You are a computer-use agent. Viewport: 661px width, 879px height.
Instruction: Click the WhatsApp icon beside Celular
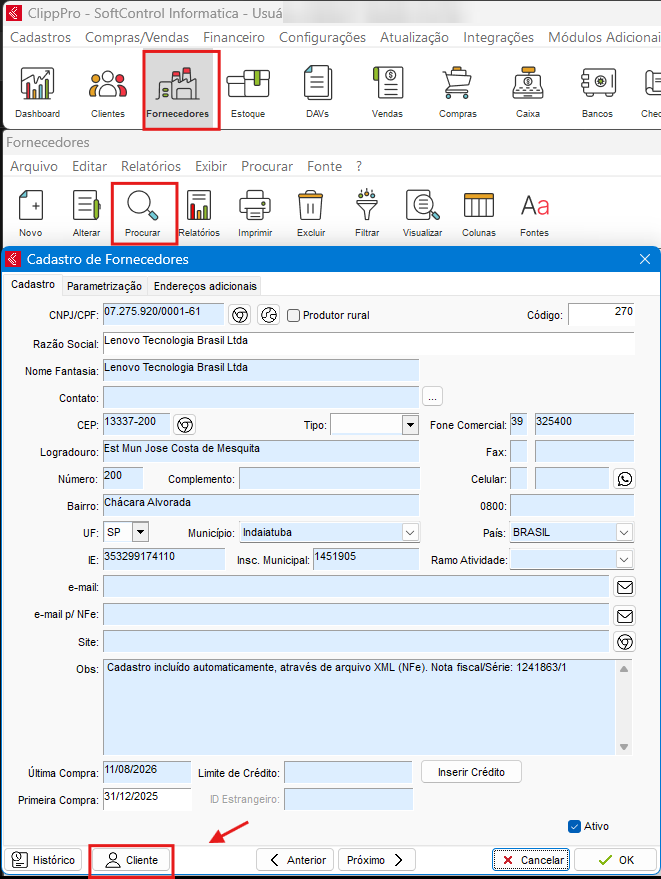pyautogui.click(x=625, y=479)
